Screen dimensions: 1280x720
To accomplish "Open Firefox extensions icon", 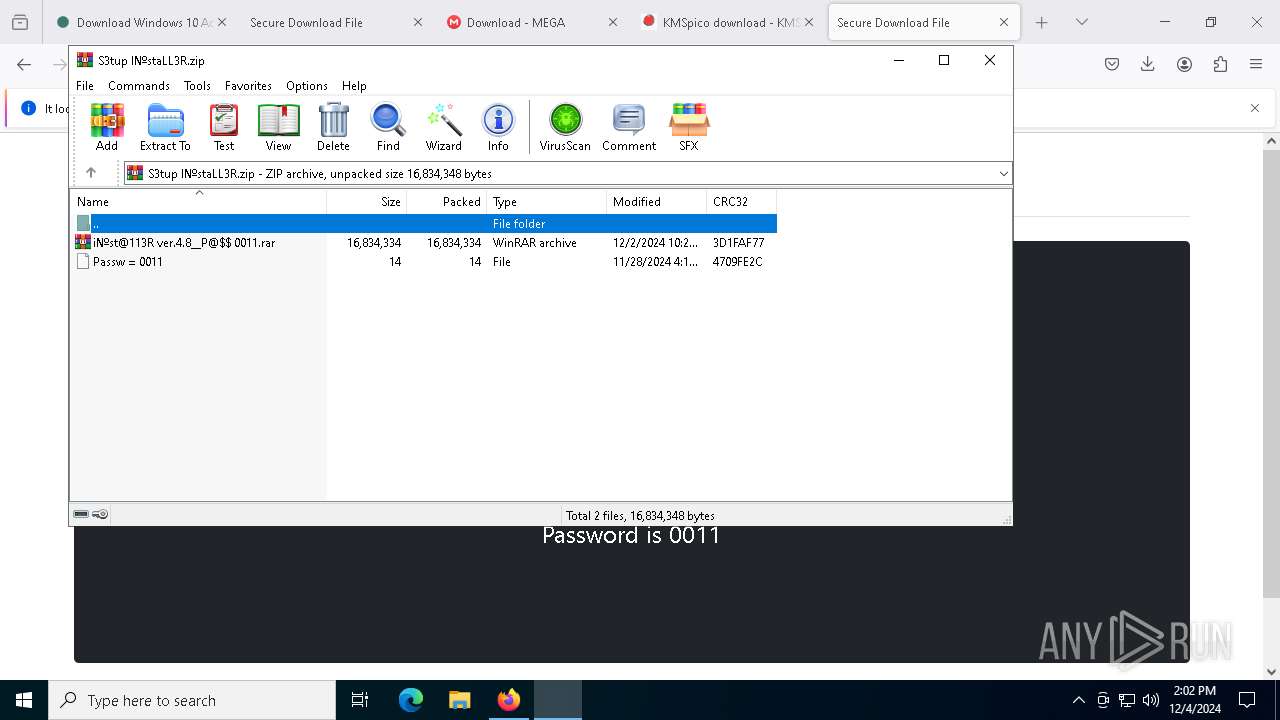I will coord(1220,64).
